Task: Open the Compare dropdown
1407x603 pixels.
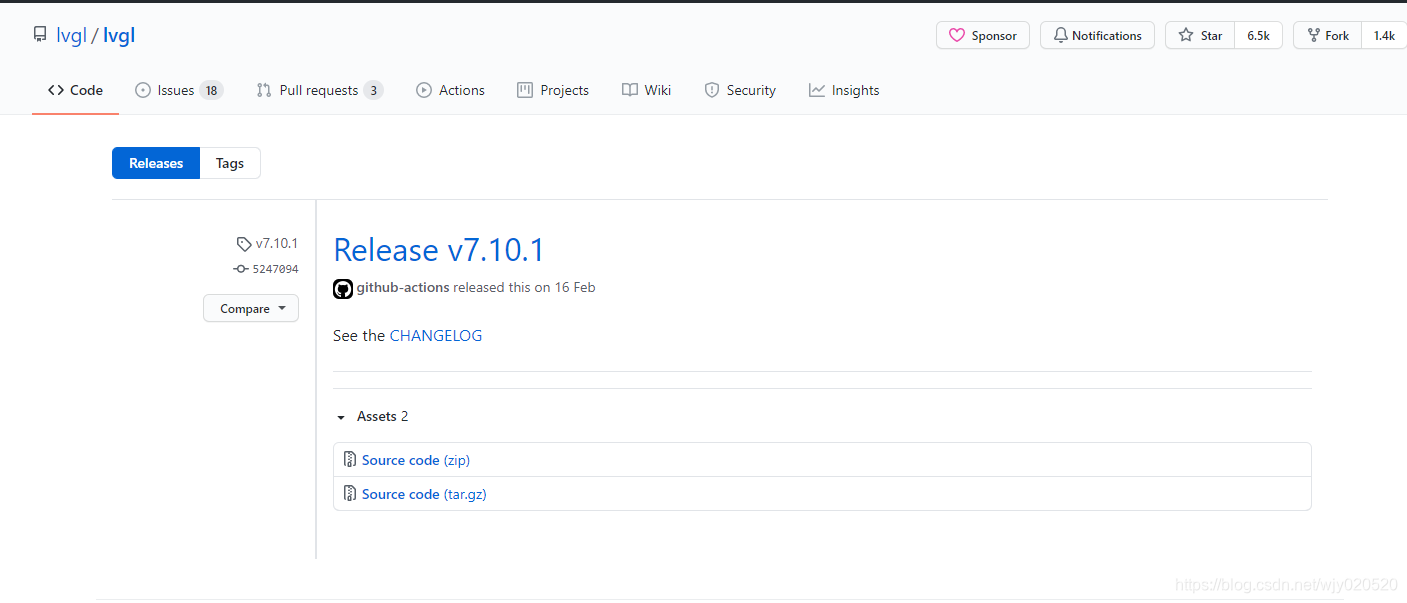Action: tap(251, 308)
